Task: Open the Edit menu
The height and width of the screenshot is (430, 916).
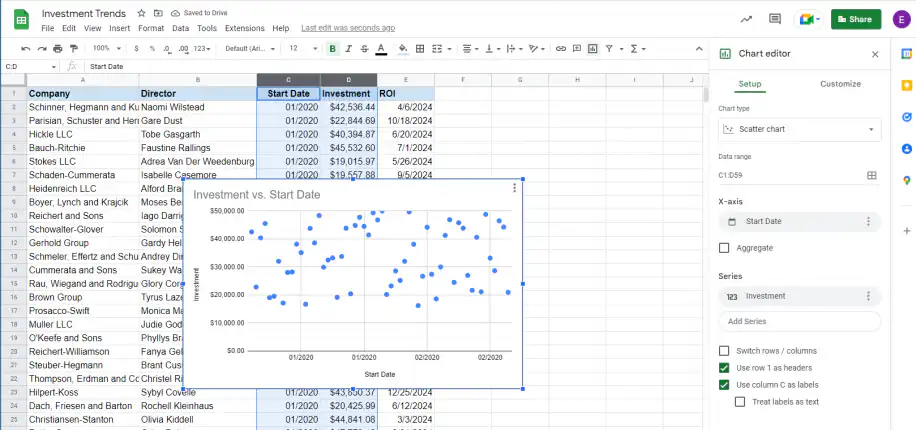Action: point(69,28)
